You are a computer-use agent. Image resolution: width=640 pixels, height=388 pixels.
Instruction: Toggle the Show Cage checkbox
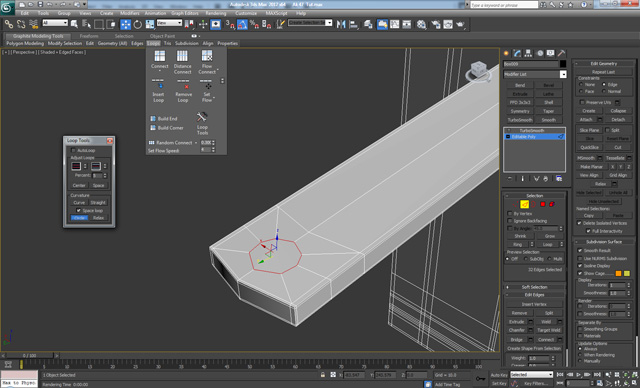click(580, 273)
